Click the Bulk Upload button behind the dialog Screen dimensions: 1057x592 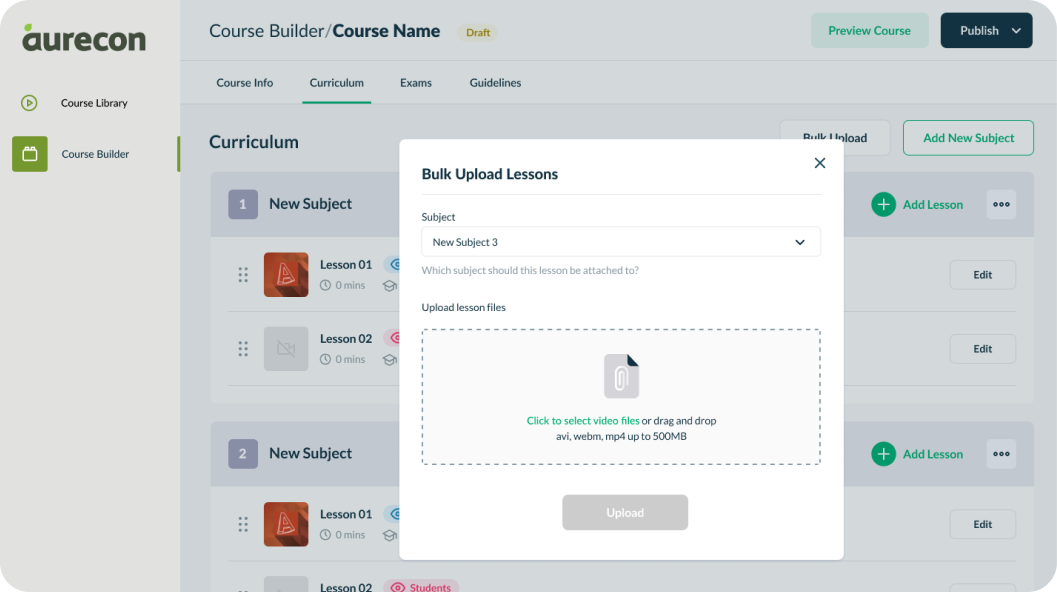835,138
